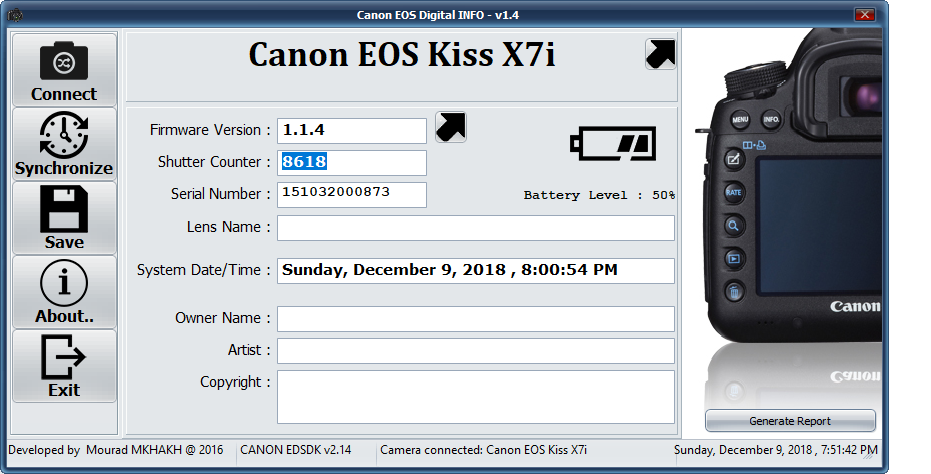This screenshot has width=931, height=474.
Task: Select the Artist text field
Action: (x=475, y=351)
